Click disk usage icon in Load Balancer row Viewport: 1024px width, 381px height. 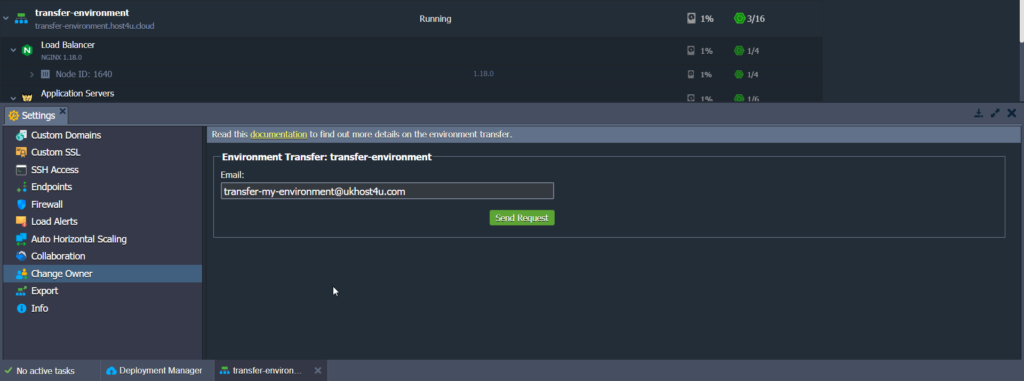point(691,50)
